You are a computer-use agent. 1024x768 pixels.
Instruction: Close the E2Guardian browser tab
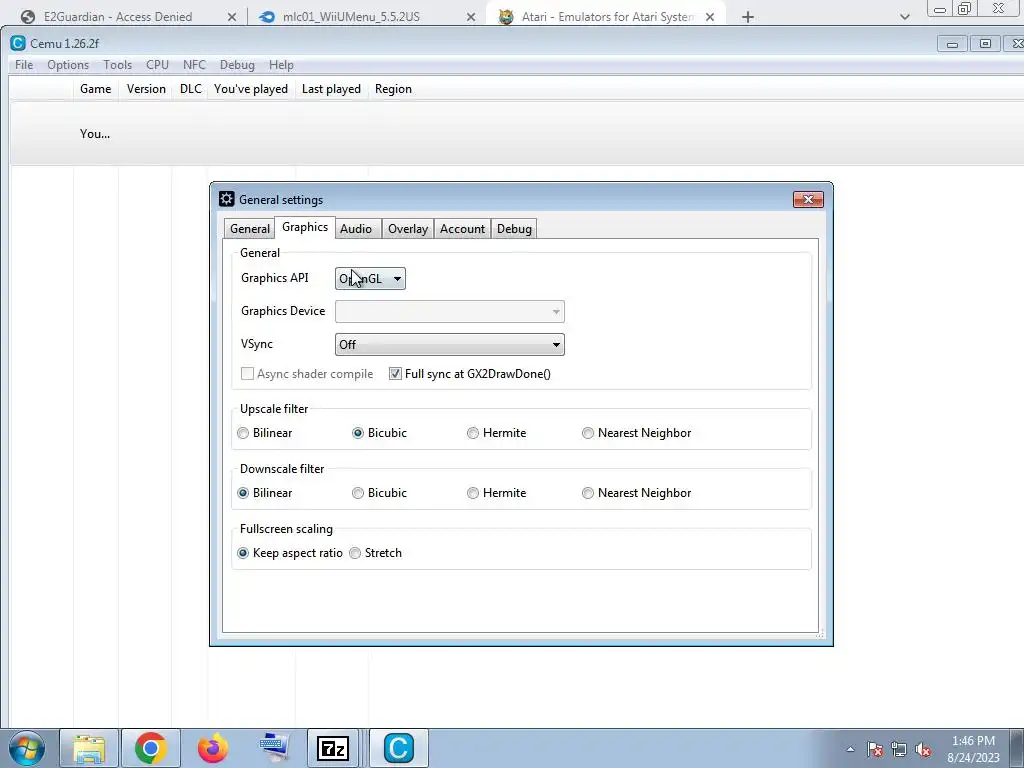(232, 17)
